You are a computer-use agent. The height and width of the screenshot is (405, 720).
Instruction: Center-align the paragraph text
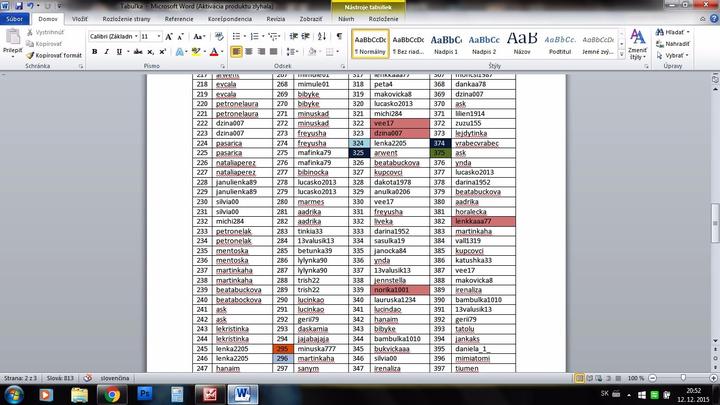point(250,51)
